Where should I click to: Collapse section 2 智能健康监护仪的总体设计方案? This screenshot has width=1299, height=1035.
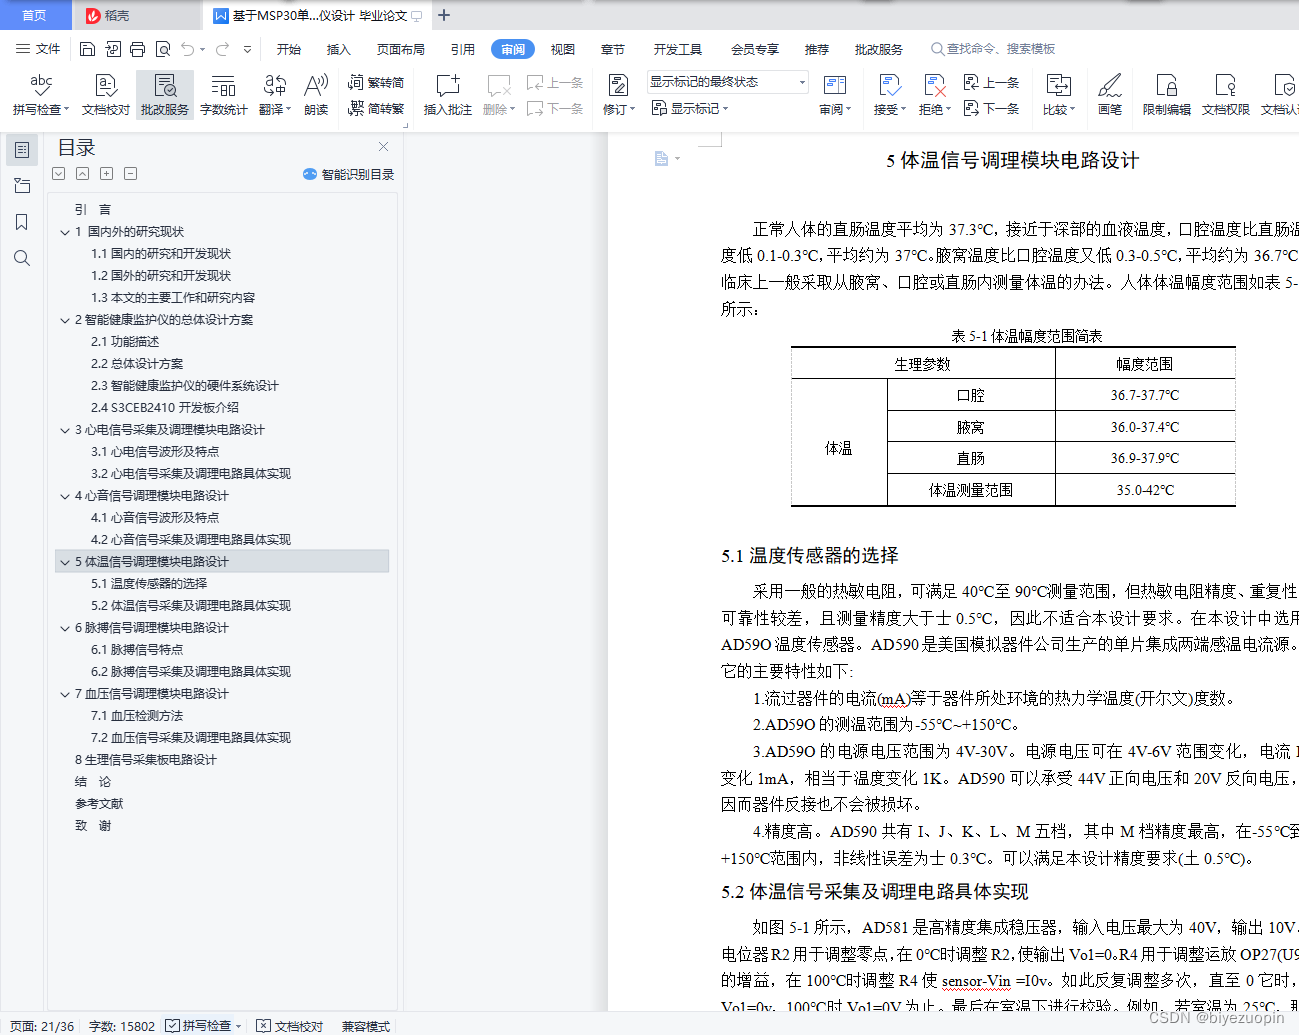pyautogui.click(x=65, y=320)
